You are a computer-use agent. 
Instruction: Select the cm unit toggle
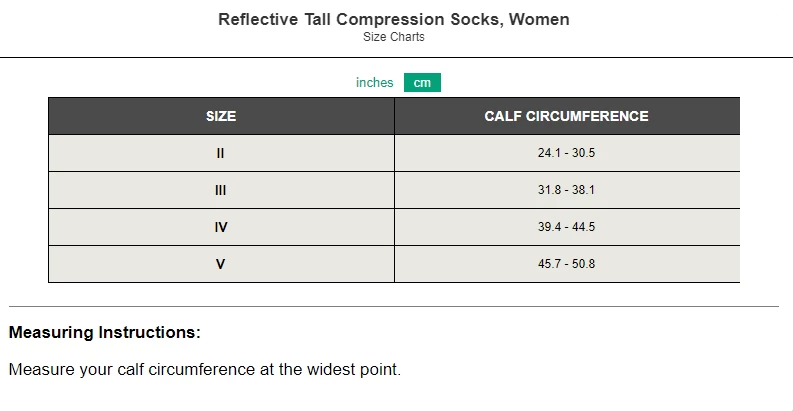422,83
